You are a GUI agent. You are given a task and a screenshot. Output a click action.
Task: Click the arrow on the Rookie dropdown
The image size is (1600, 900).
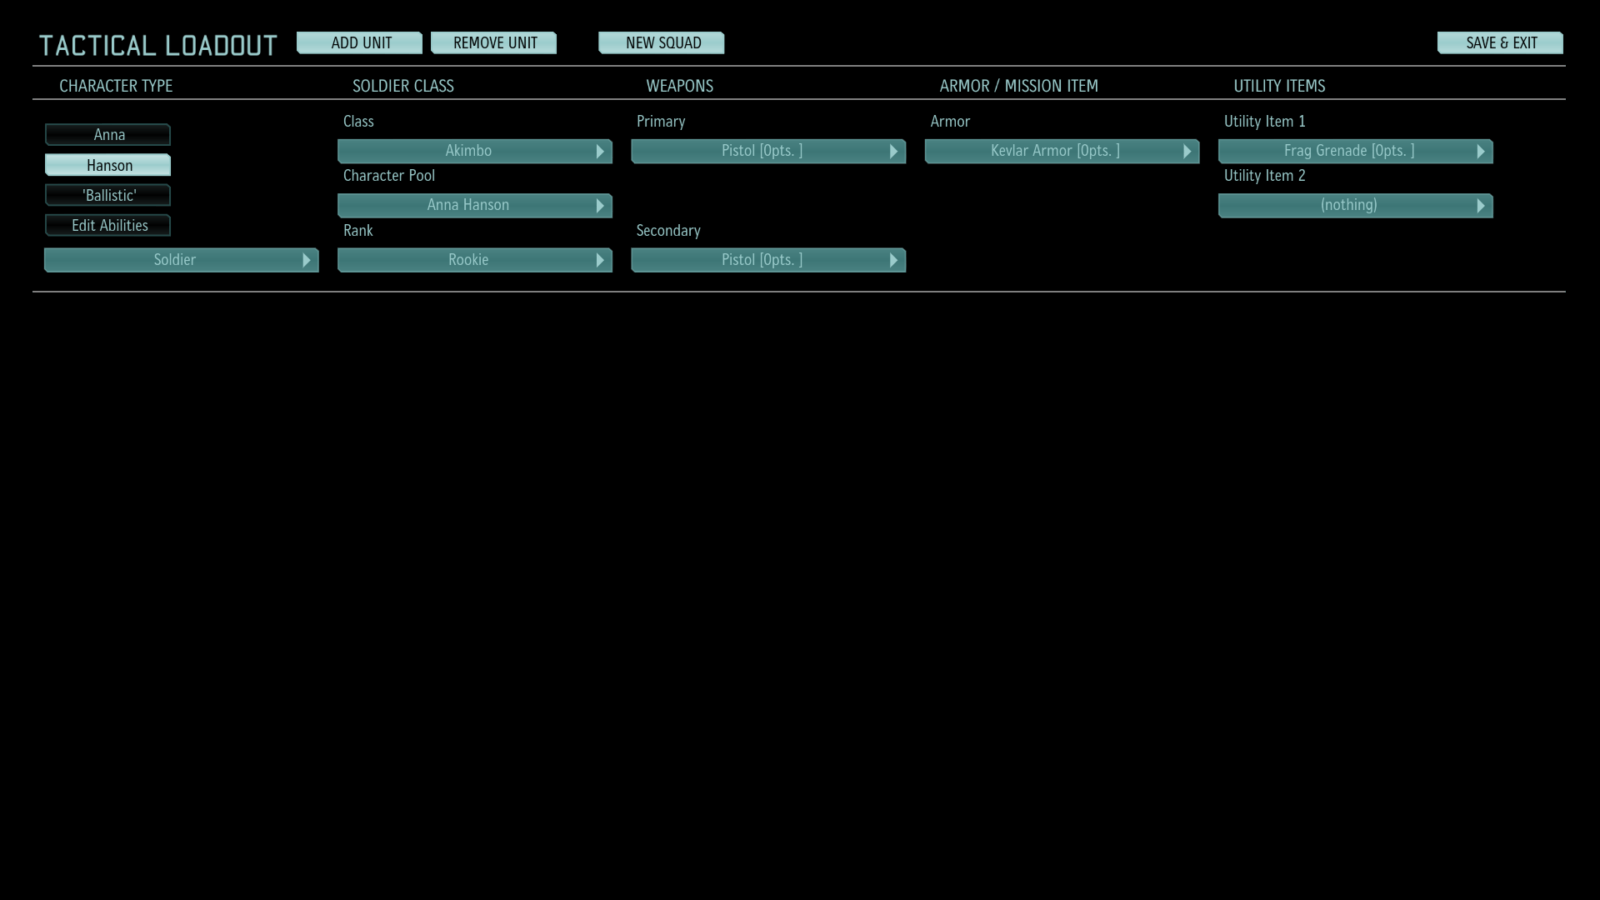coord(600,260)
